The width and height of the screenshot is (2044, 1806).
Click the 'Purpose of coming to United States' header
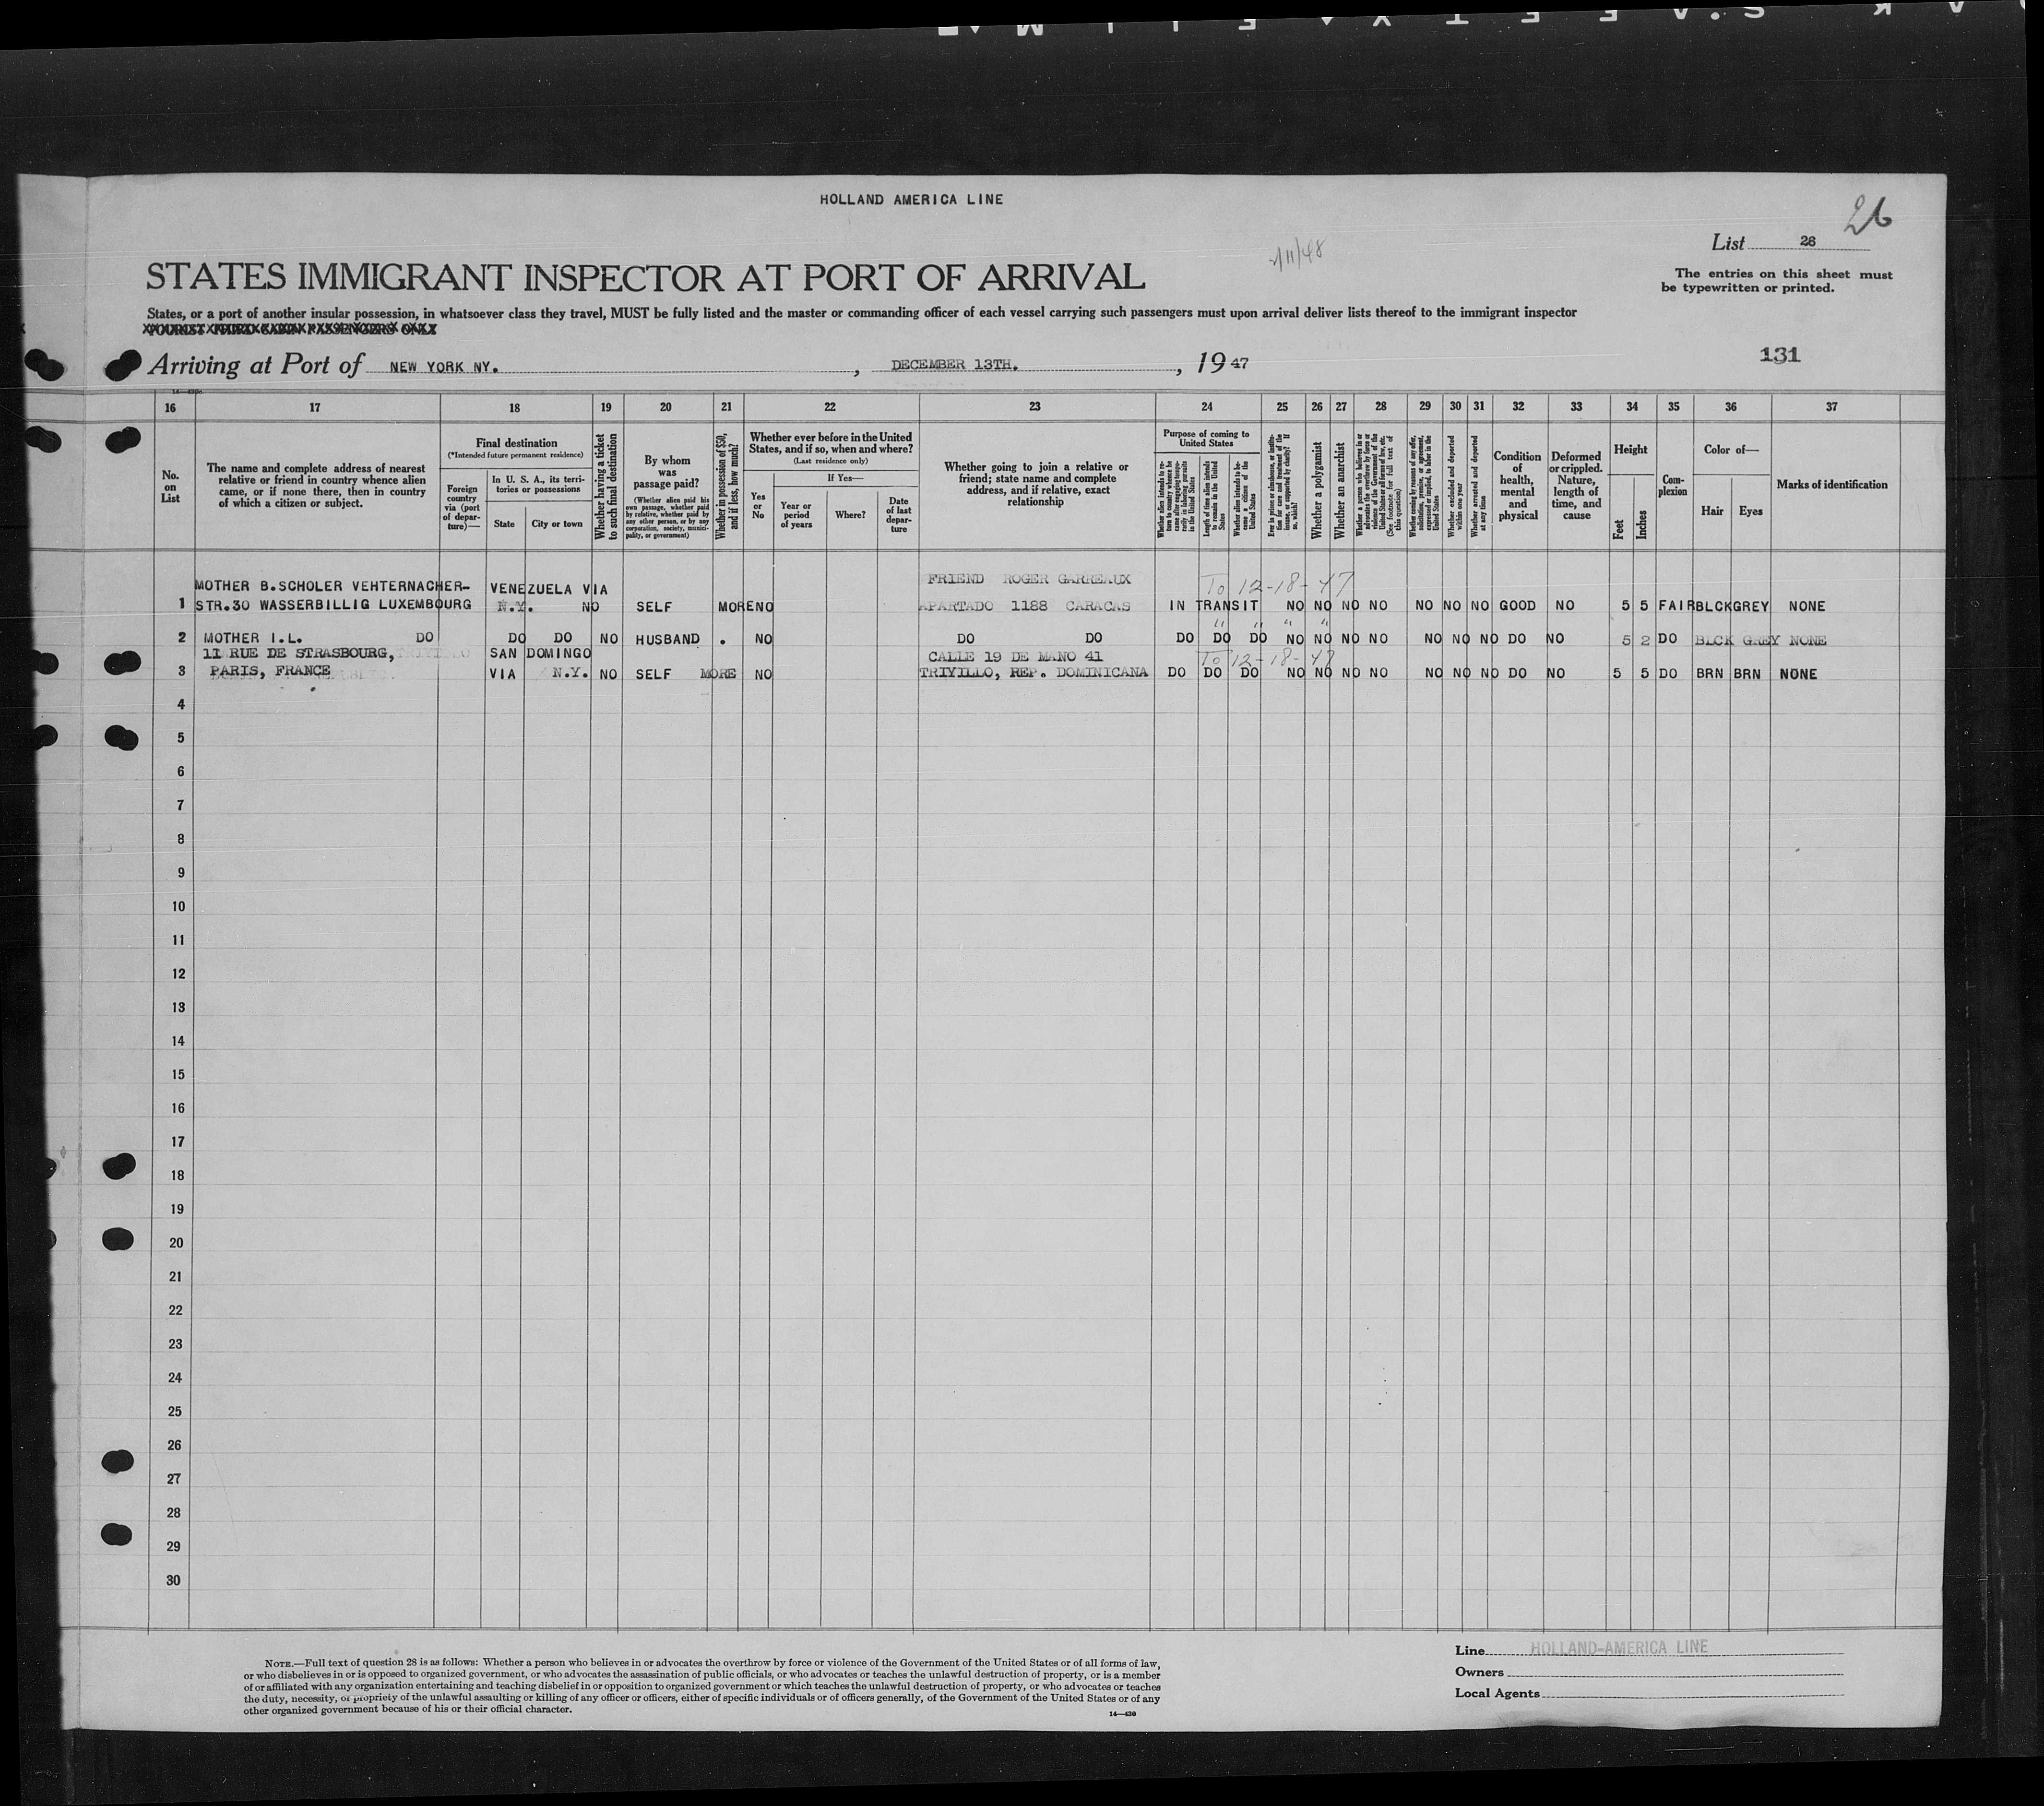pyautogui.click(x=1206, y=439)
